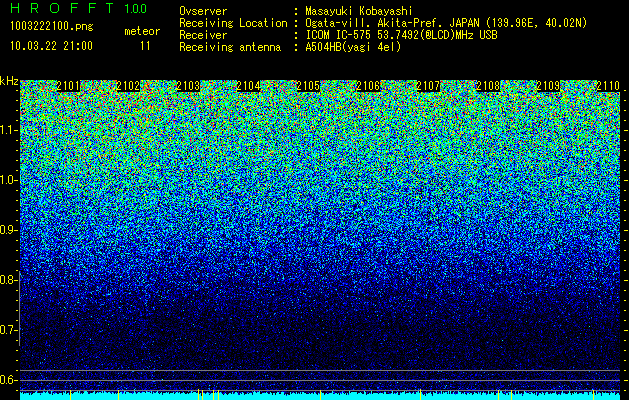This screenshot has width=629, height=400.
Task: Click the 2105 time label
Action: click(308, 86)
